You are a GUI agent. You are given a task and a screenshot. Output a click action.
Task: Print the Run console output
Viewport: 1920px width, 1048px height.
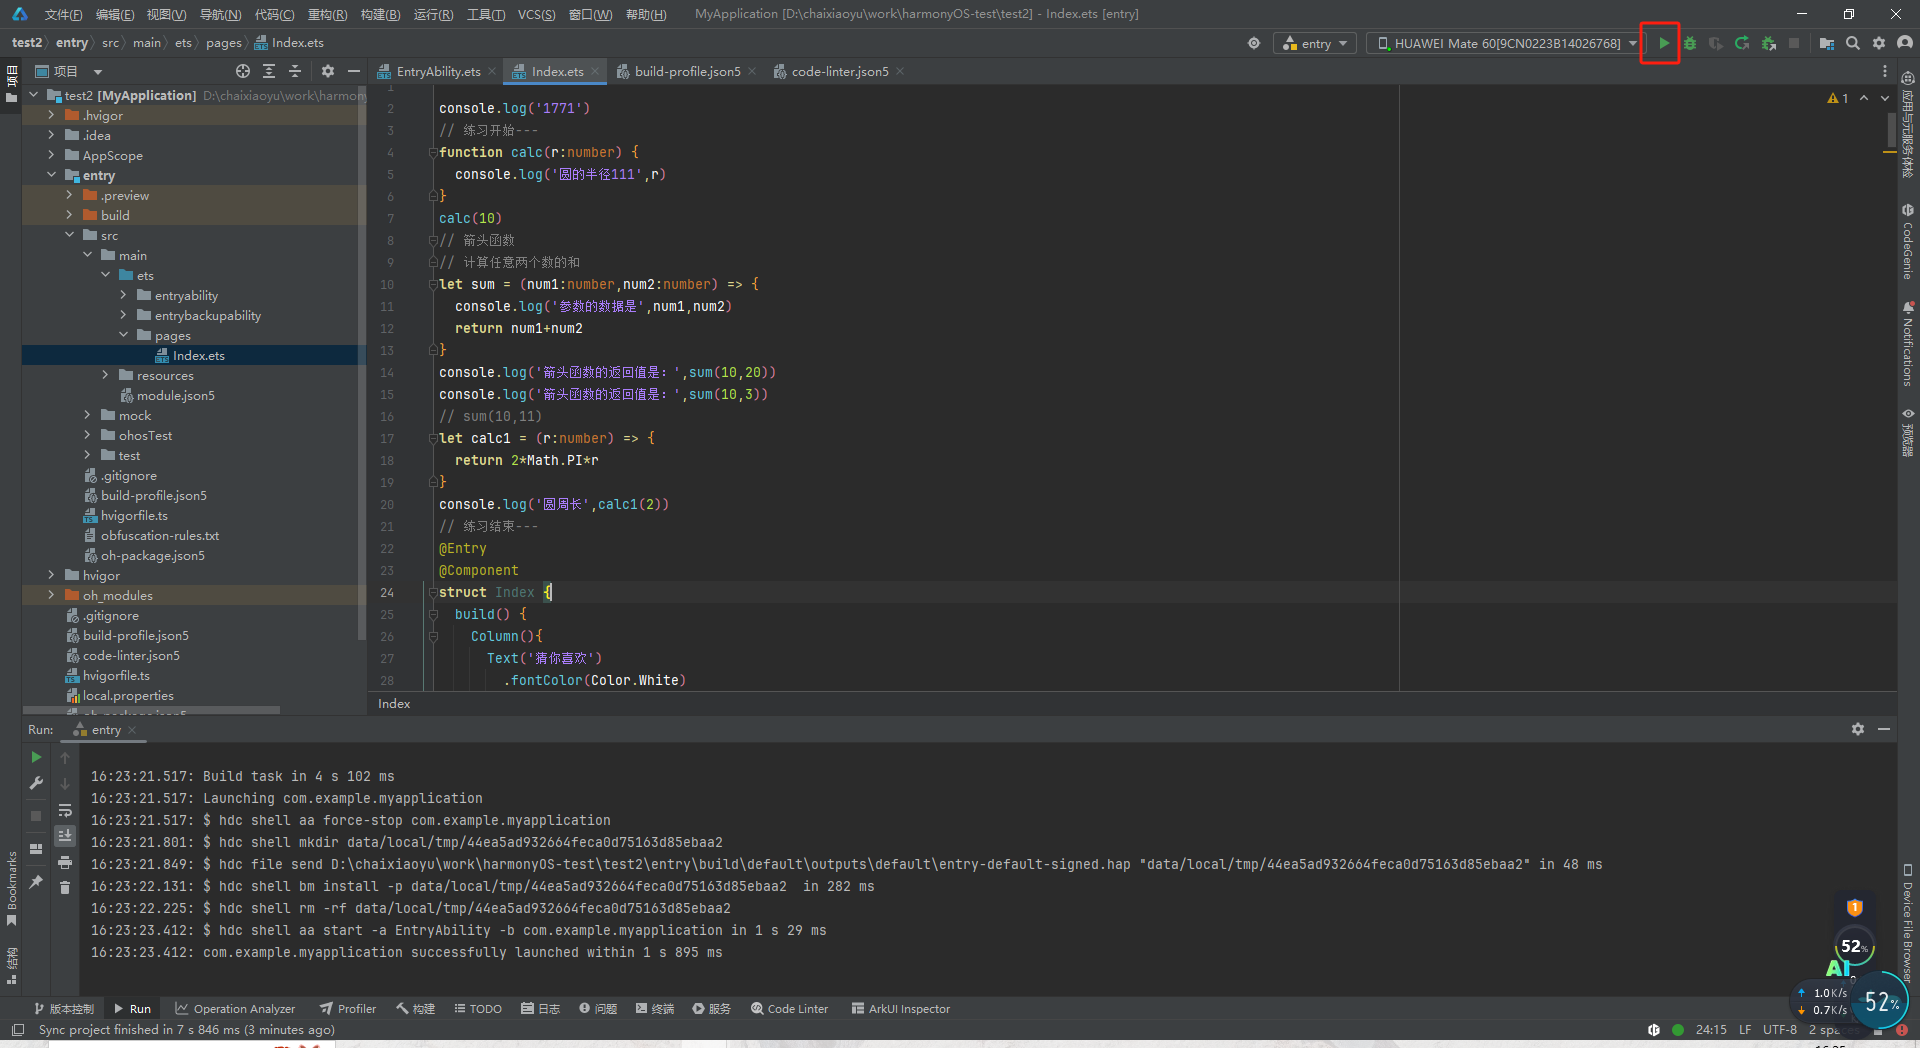65,862
